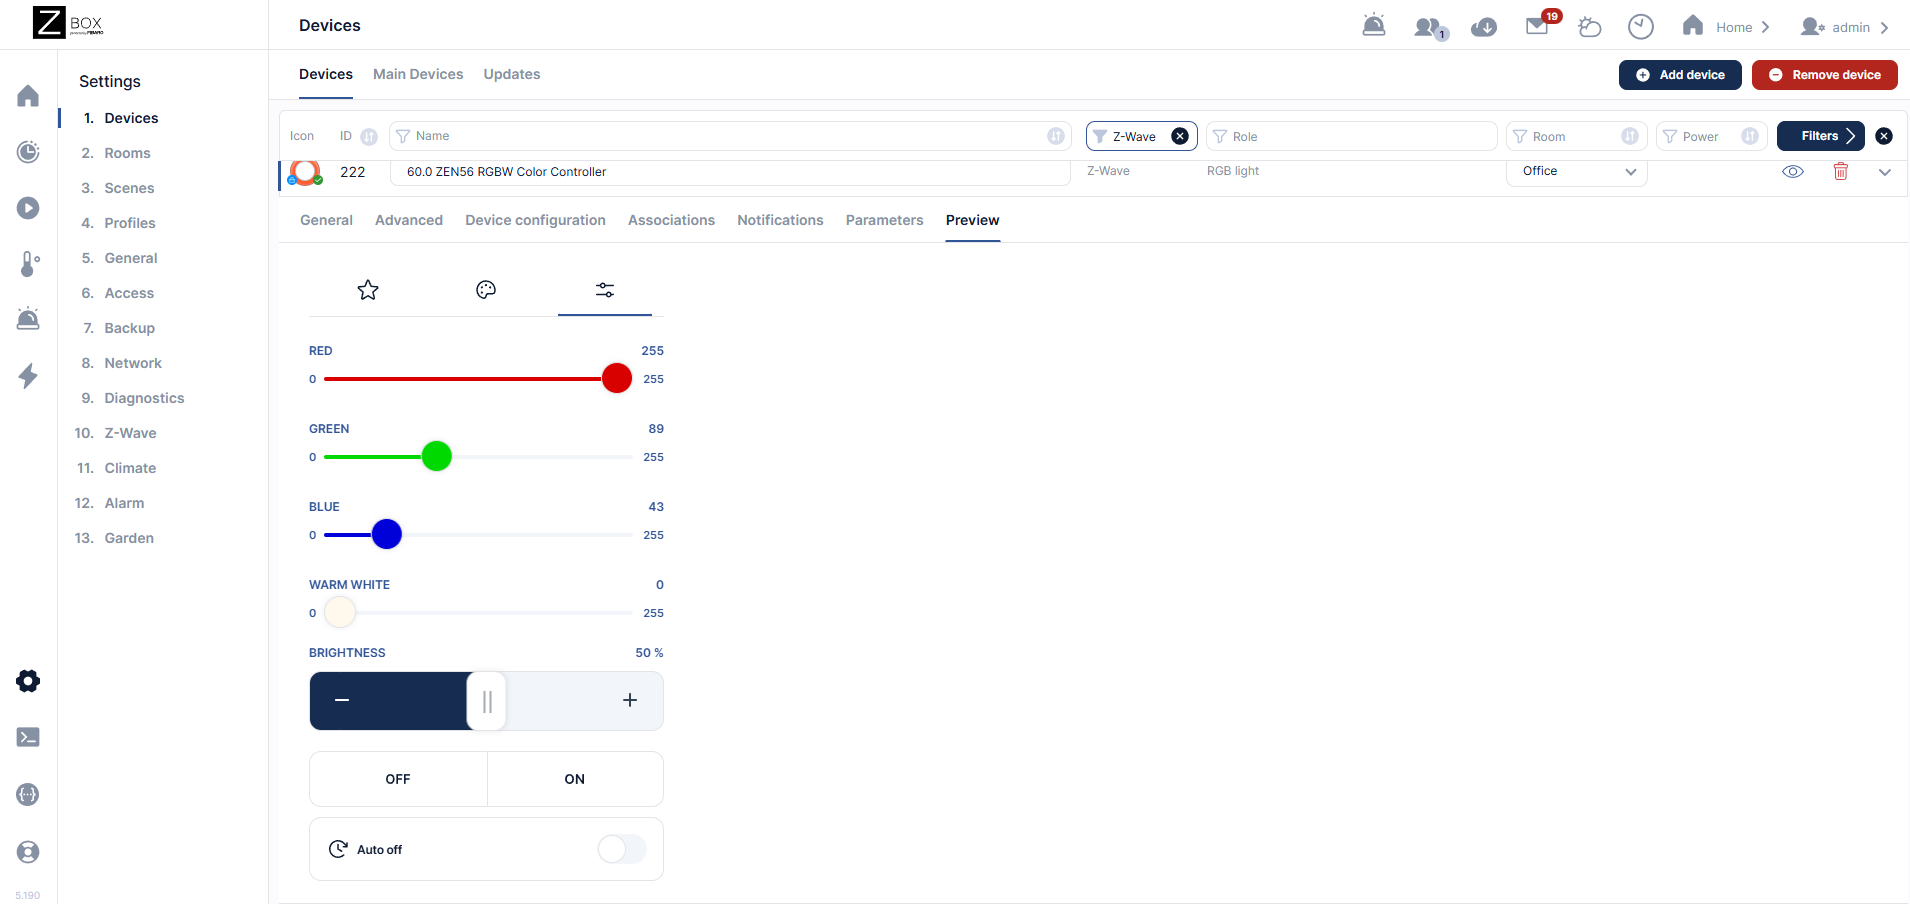The width and height of the screenshot is (1910, 904).
Task: Expand the admin user menu
Action: 1844,27
